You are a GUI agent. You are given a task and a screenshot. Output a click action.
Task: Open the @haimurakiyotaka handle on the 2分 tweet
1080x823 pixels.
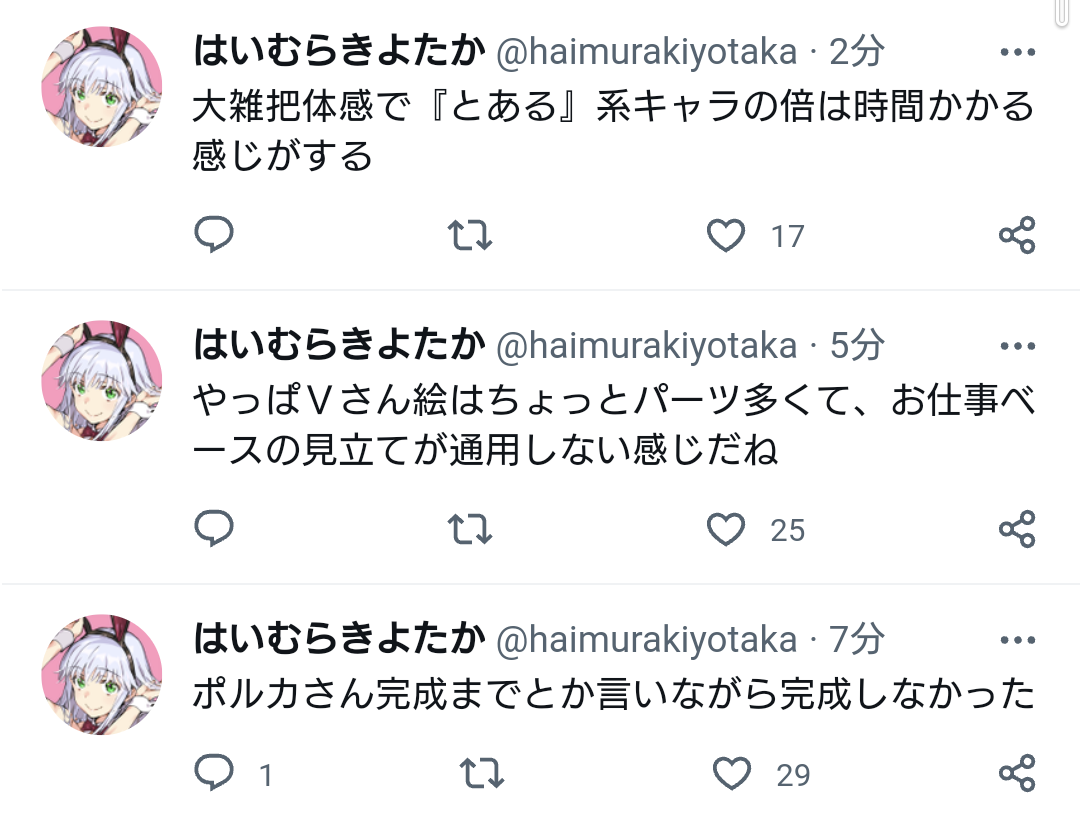[x=647, y=53]
